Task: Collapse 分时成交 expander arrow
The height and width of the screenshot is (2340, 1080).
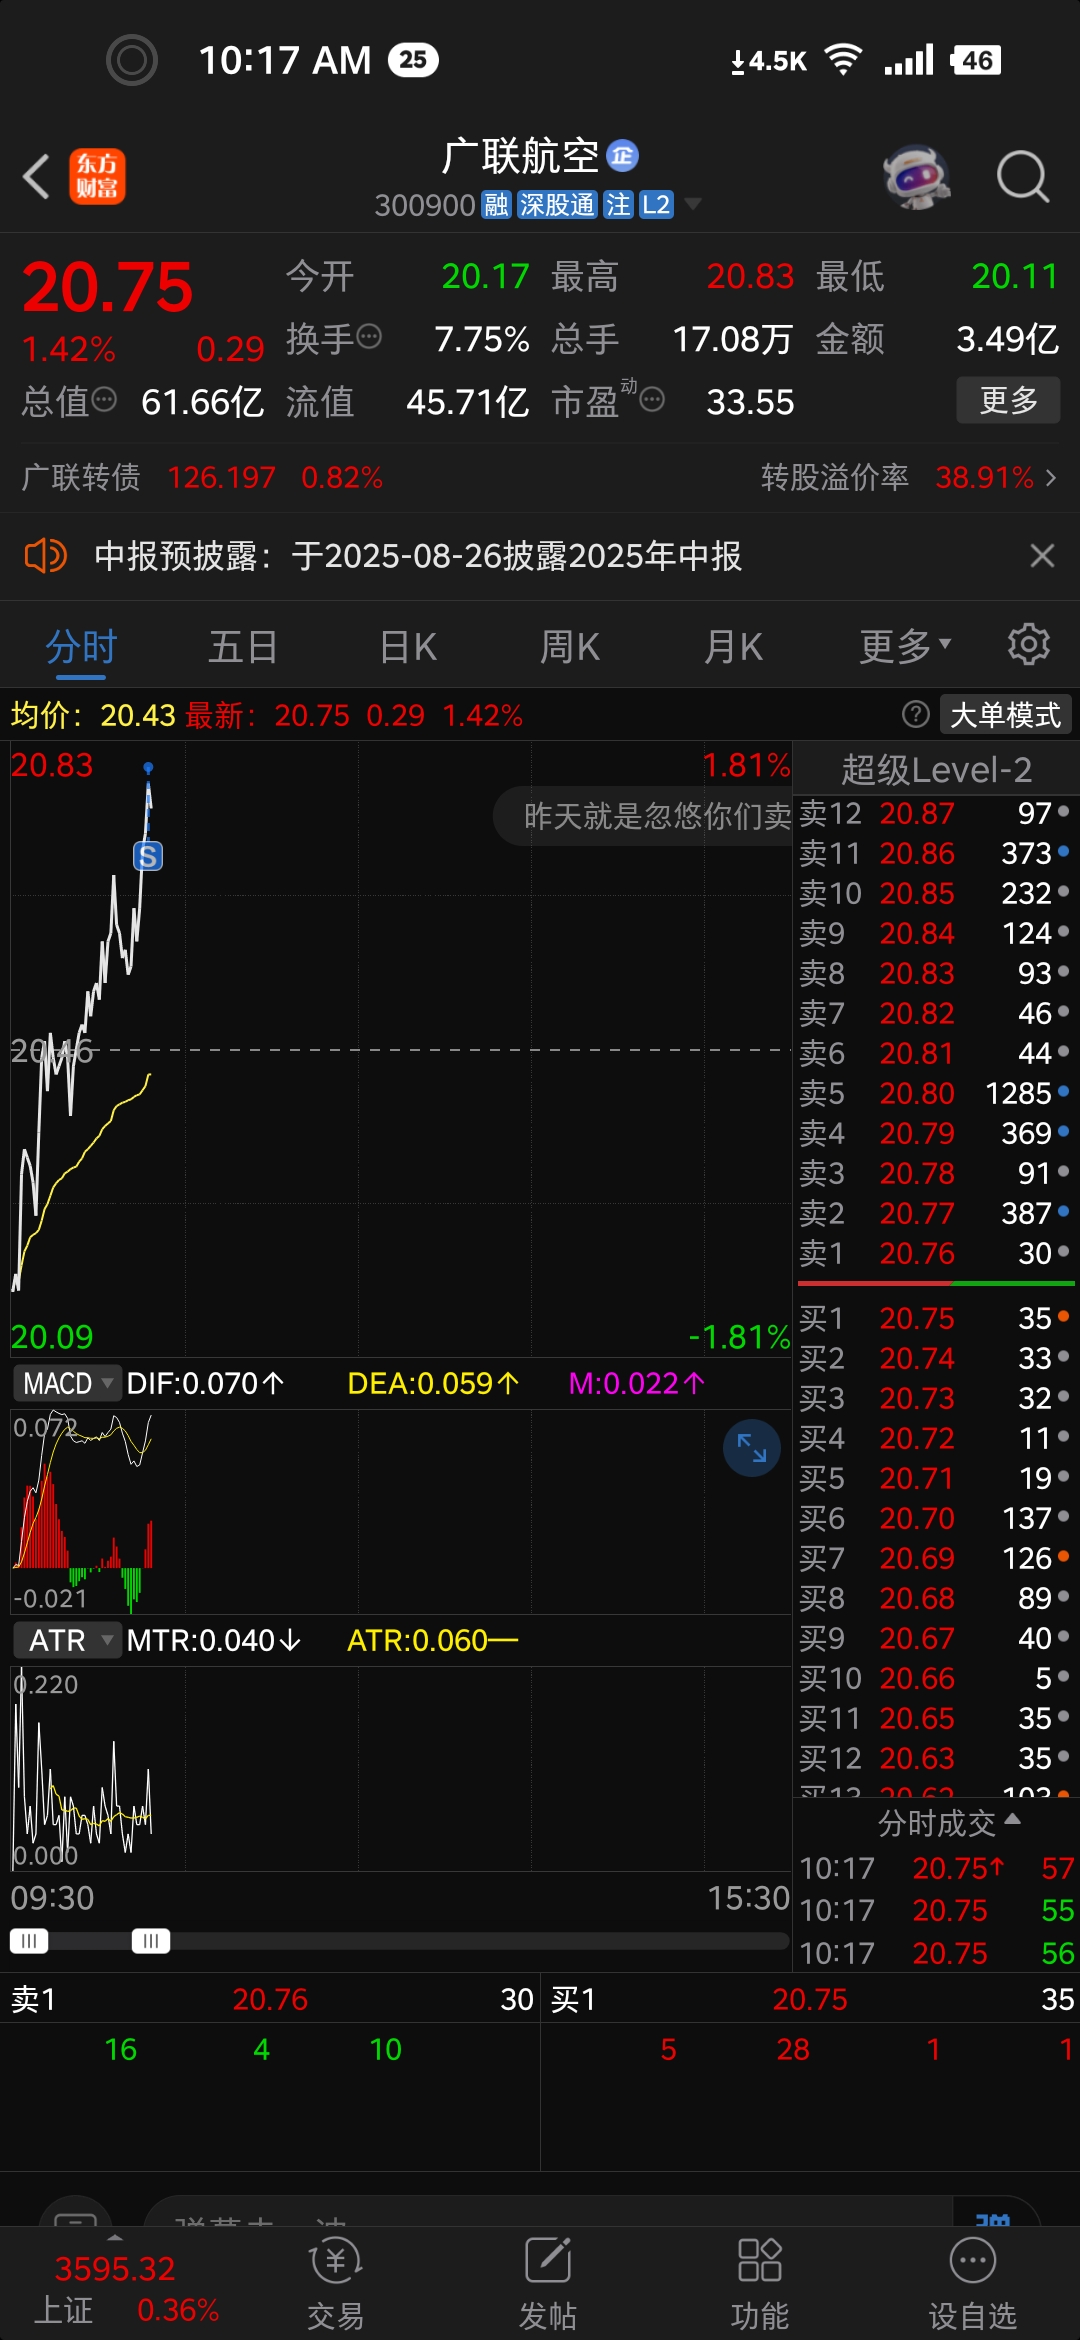Action: click(1012, 1818)
